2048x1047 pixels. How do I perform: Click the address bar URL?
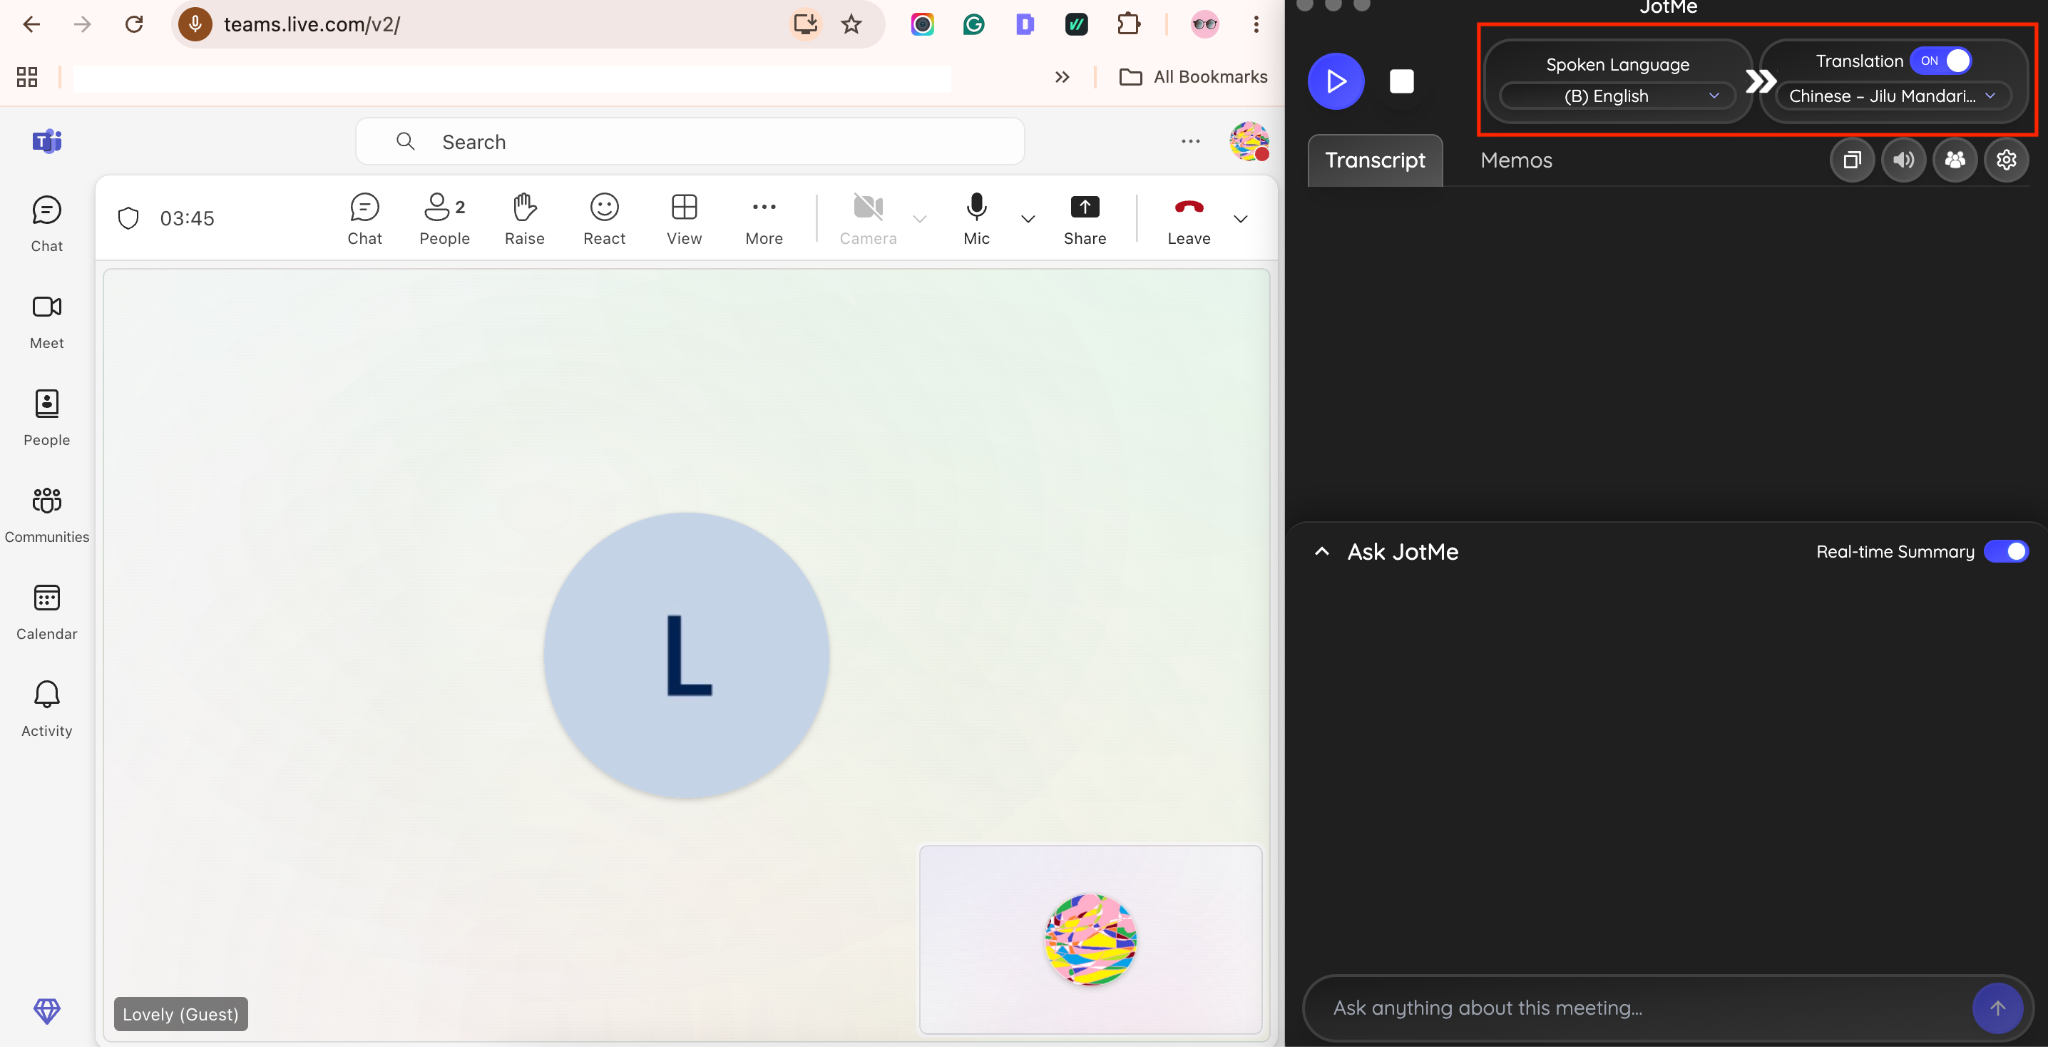pos(312,24)
